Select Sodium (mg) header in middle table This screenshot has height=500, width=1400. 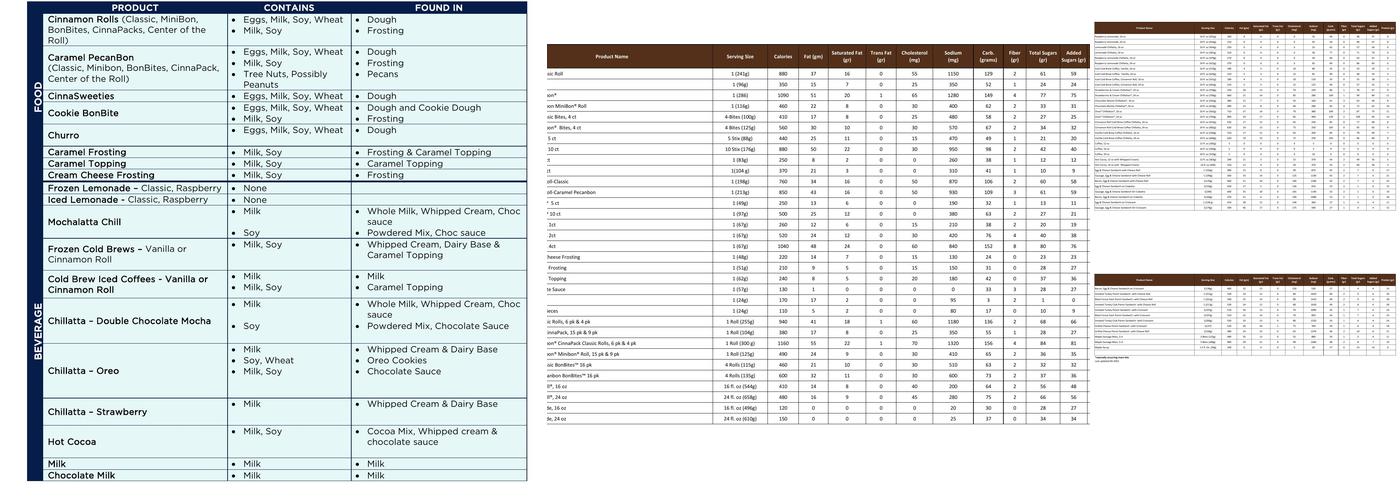(953, 57)
